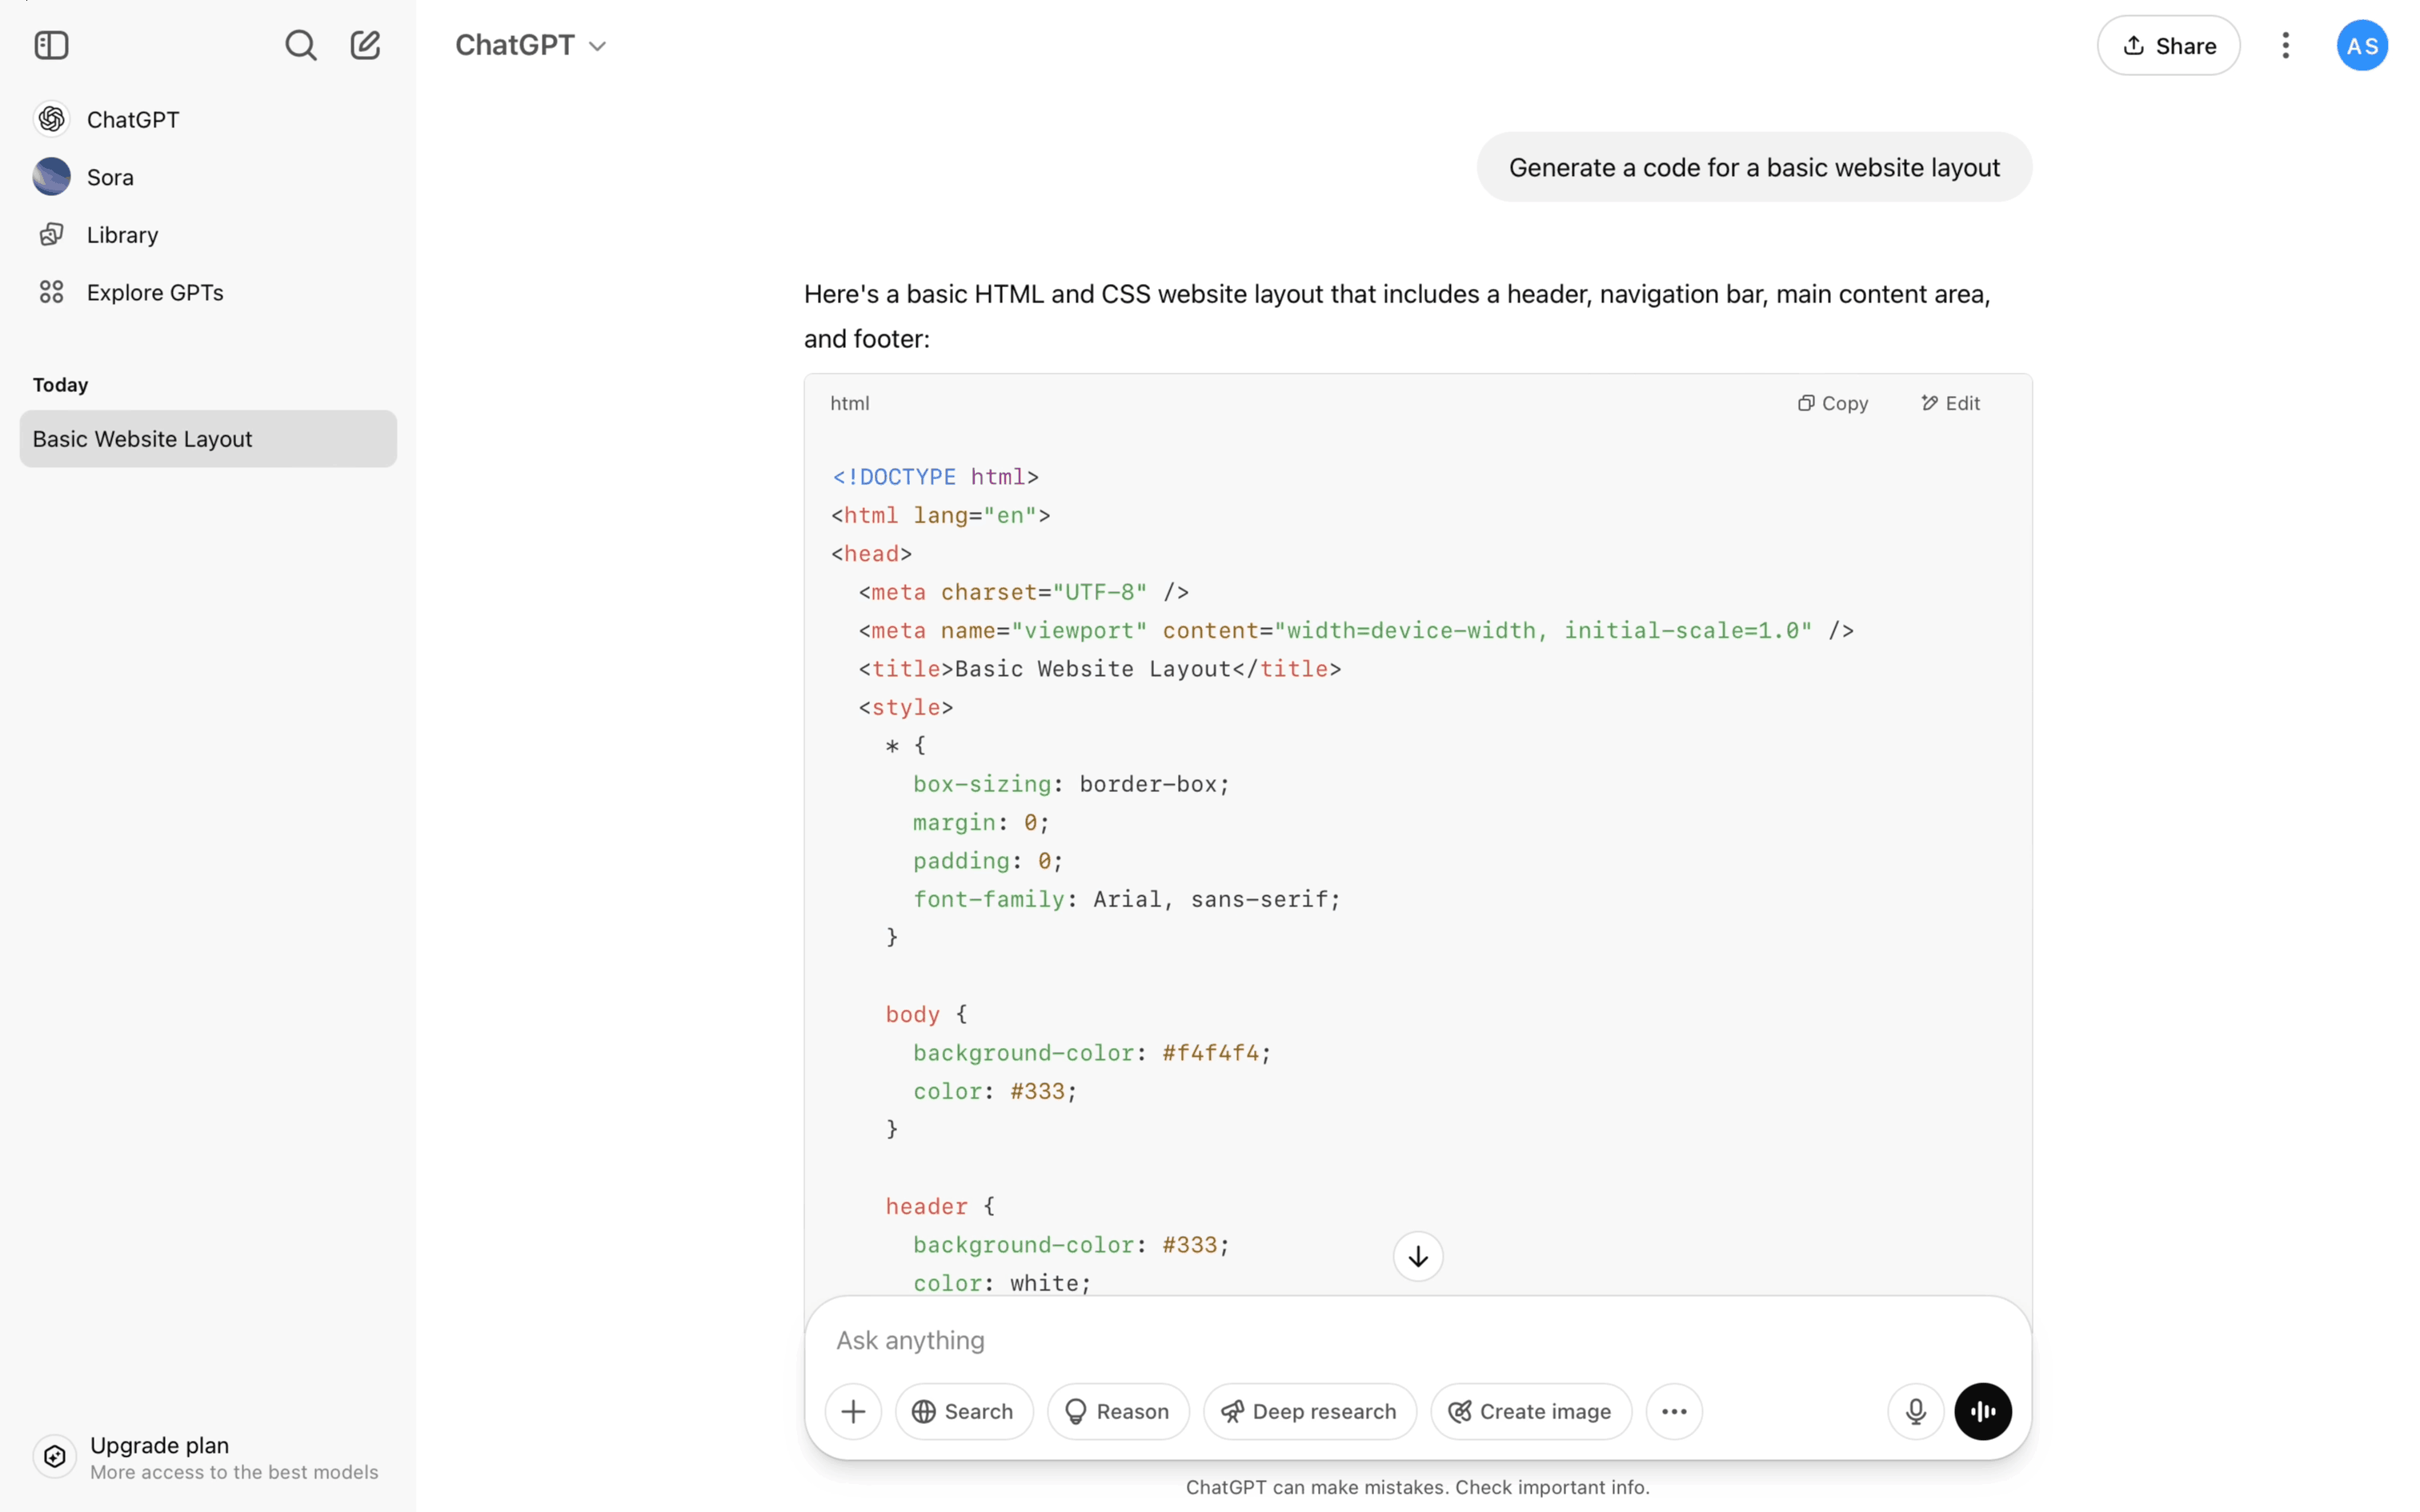Expand the ChatGPT model dropdown
The height and width of the screenshot is (1512, 2420).
(x=531, y=45)
